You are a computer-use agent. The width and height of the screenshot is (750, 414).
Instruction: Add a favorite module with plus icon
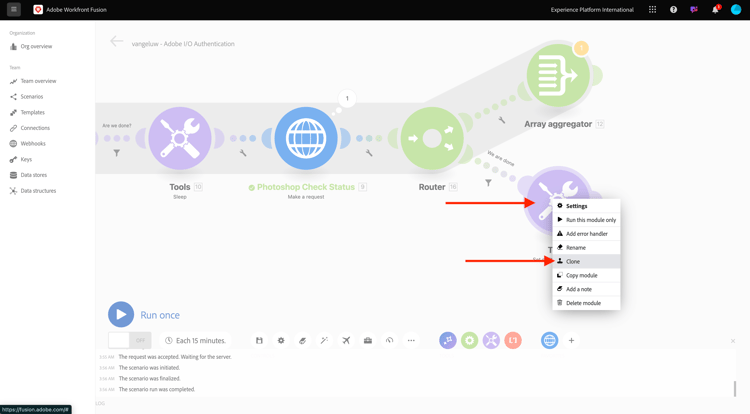(571, 340)
